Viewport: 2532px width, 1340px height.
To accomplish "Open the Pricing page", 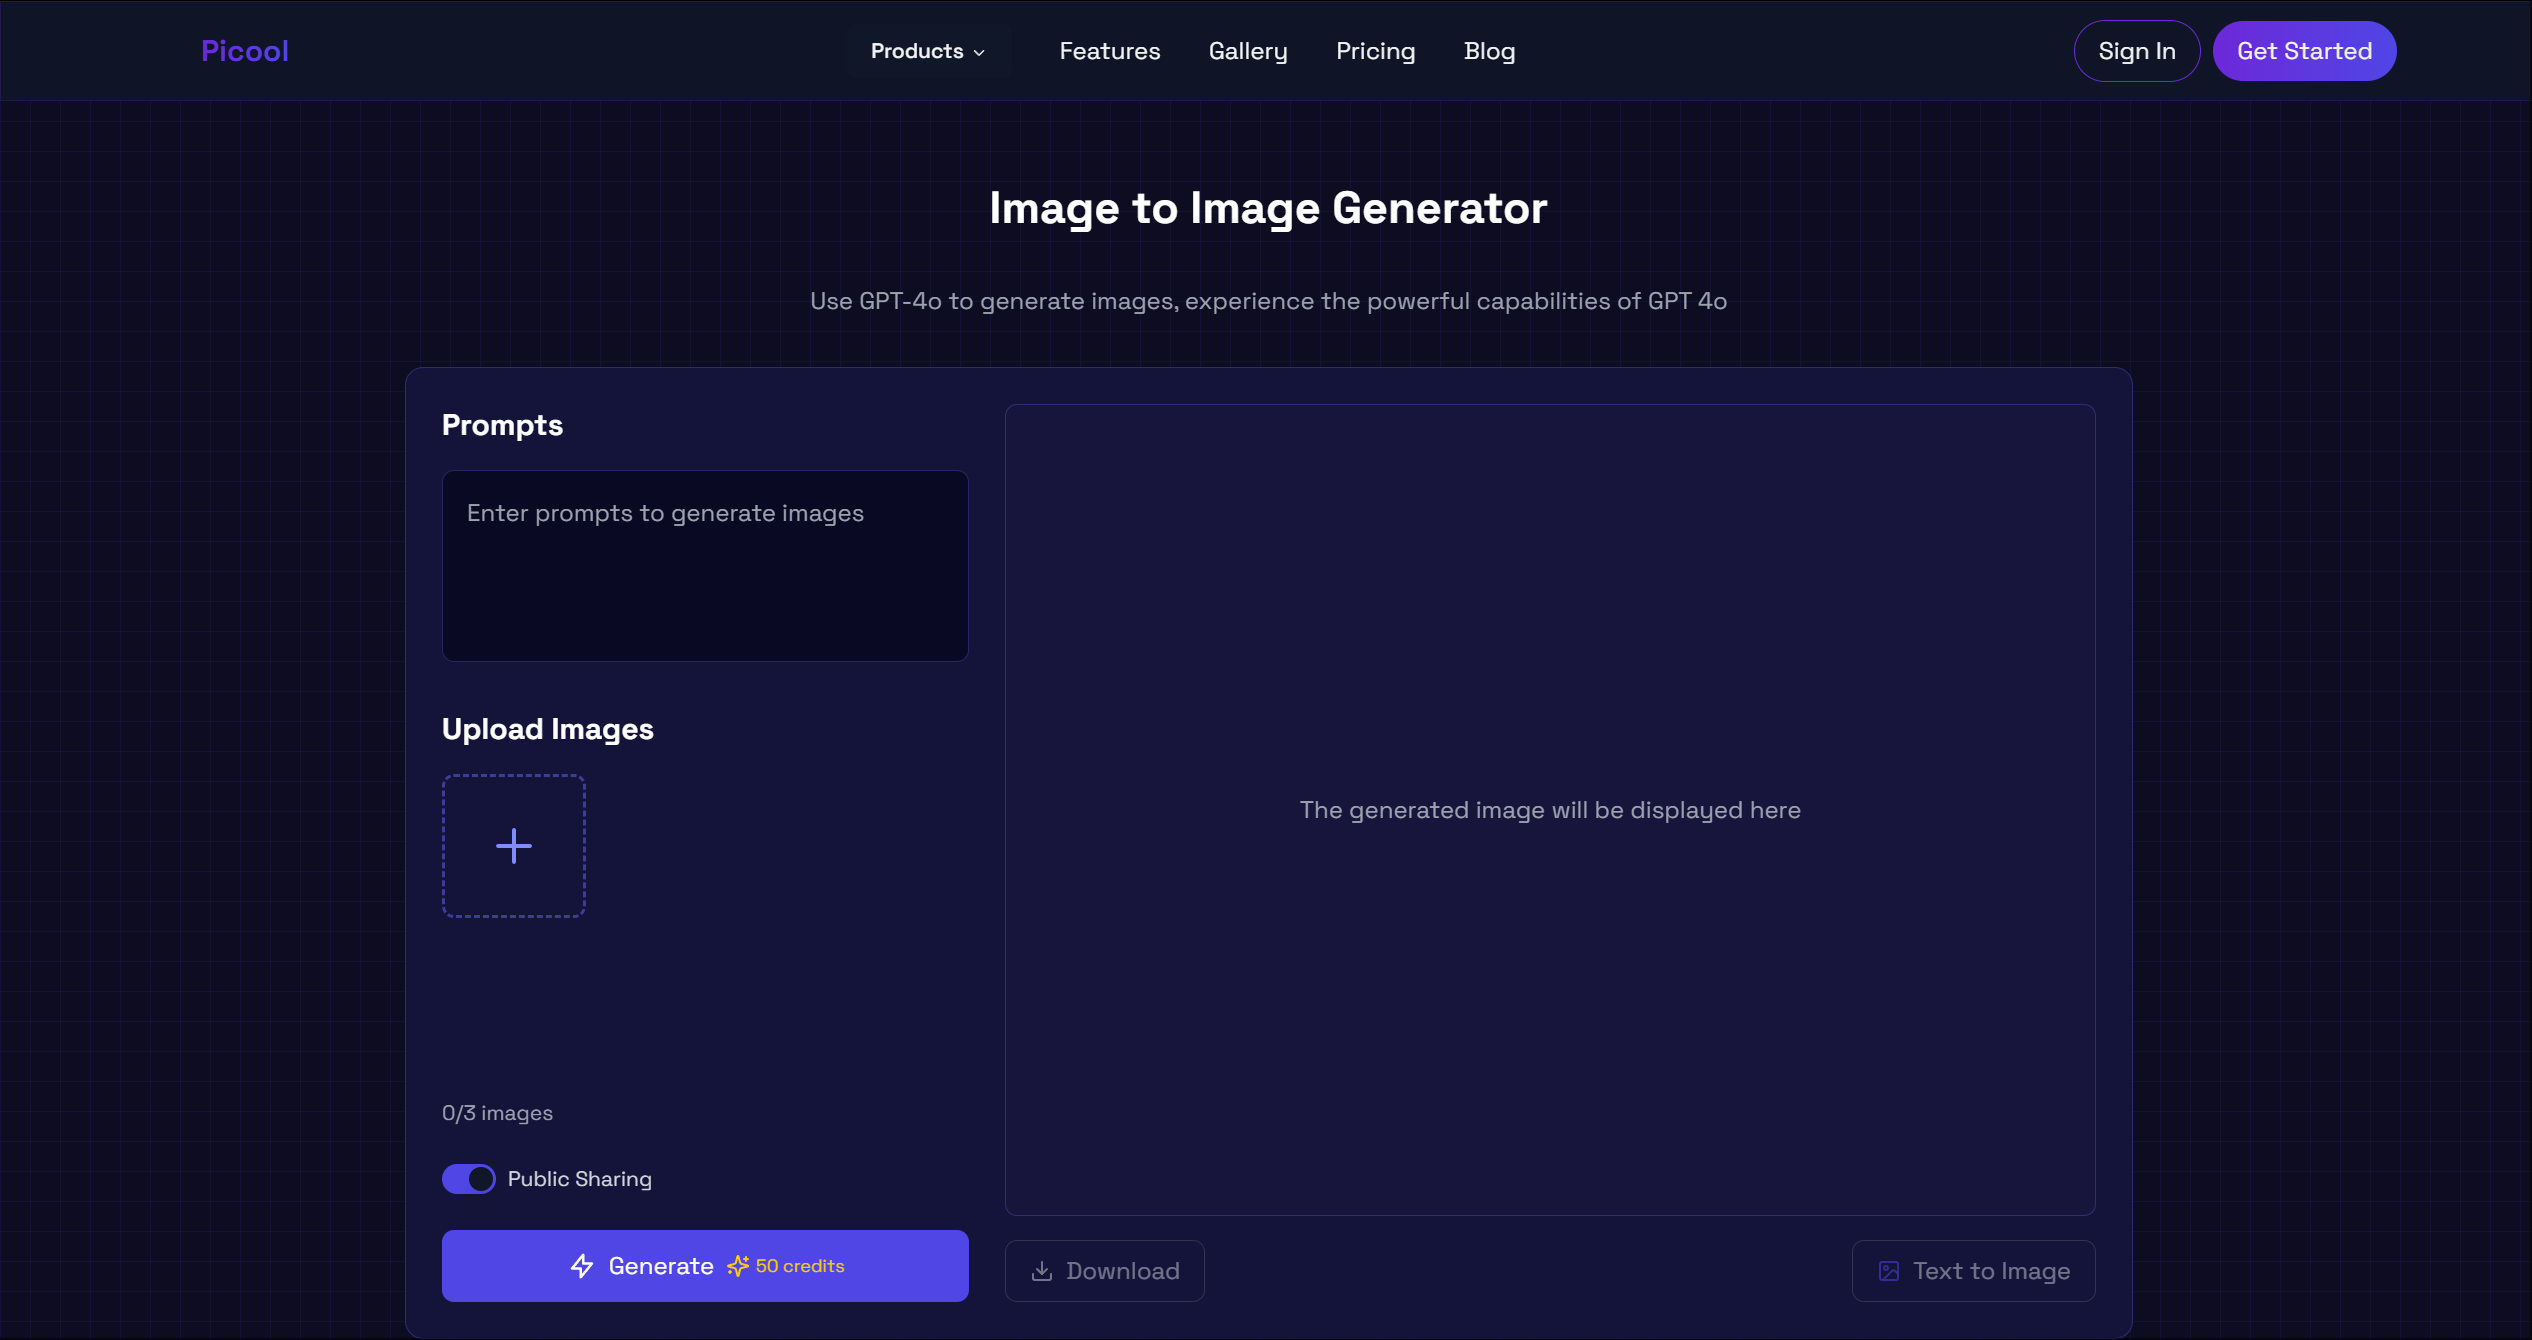I will (1375, 51).
